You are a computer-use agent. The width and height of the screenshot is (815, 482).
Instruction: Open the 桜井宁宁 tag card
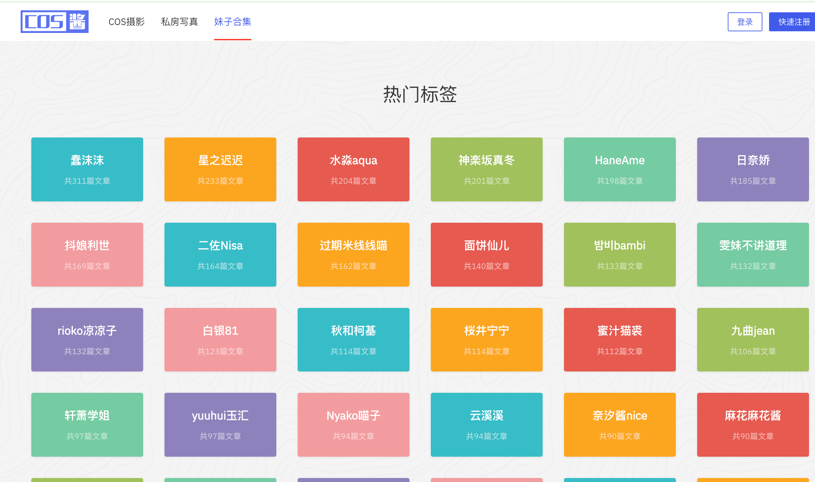click(x=486, y=339)
